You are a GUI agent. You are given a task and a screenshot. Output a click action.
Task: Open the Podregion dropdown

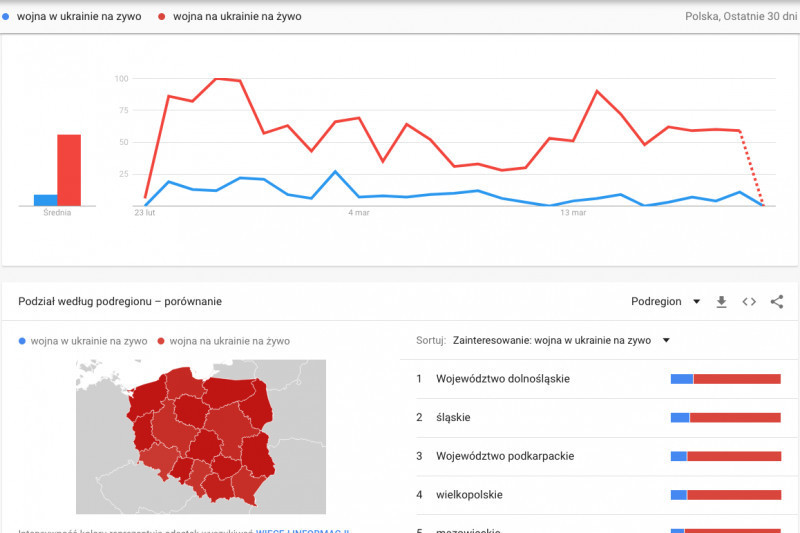664,302
